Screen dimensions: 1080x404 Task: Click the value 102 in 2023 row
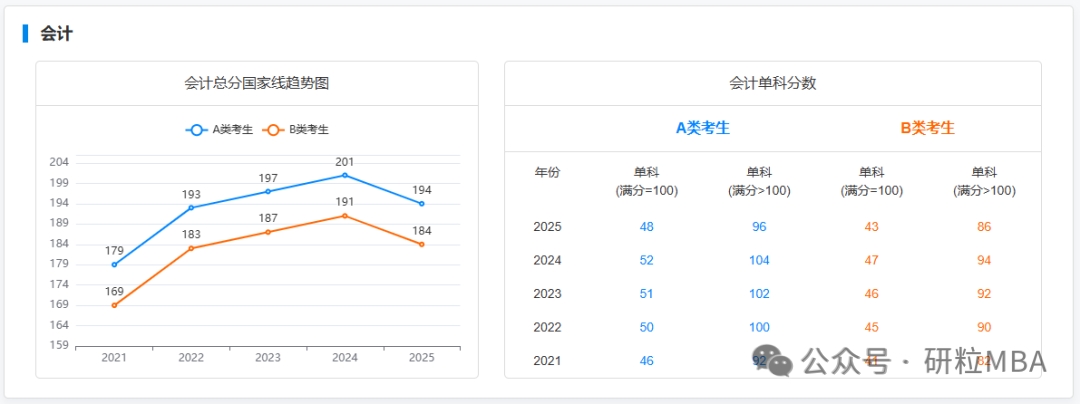coord(759,294)
